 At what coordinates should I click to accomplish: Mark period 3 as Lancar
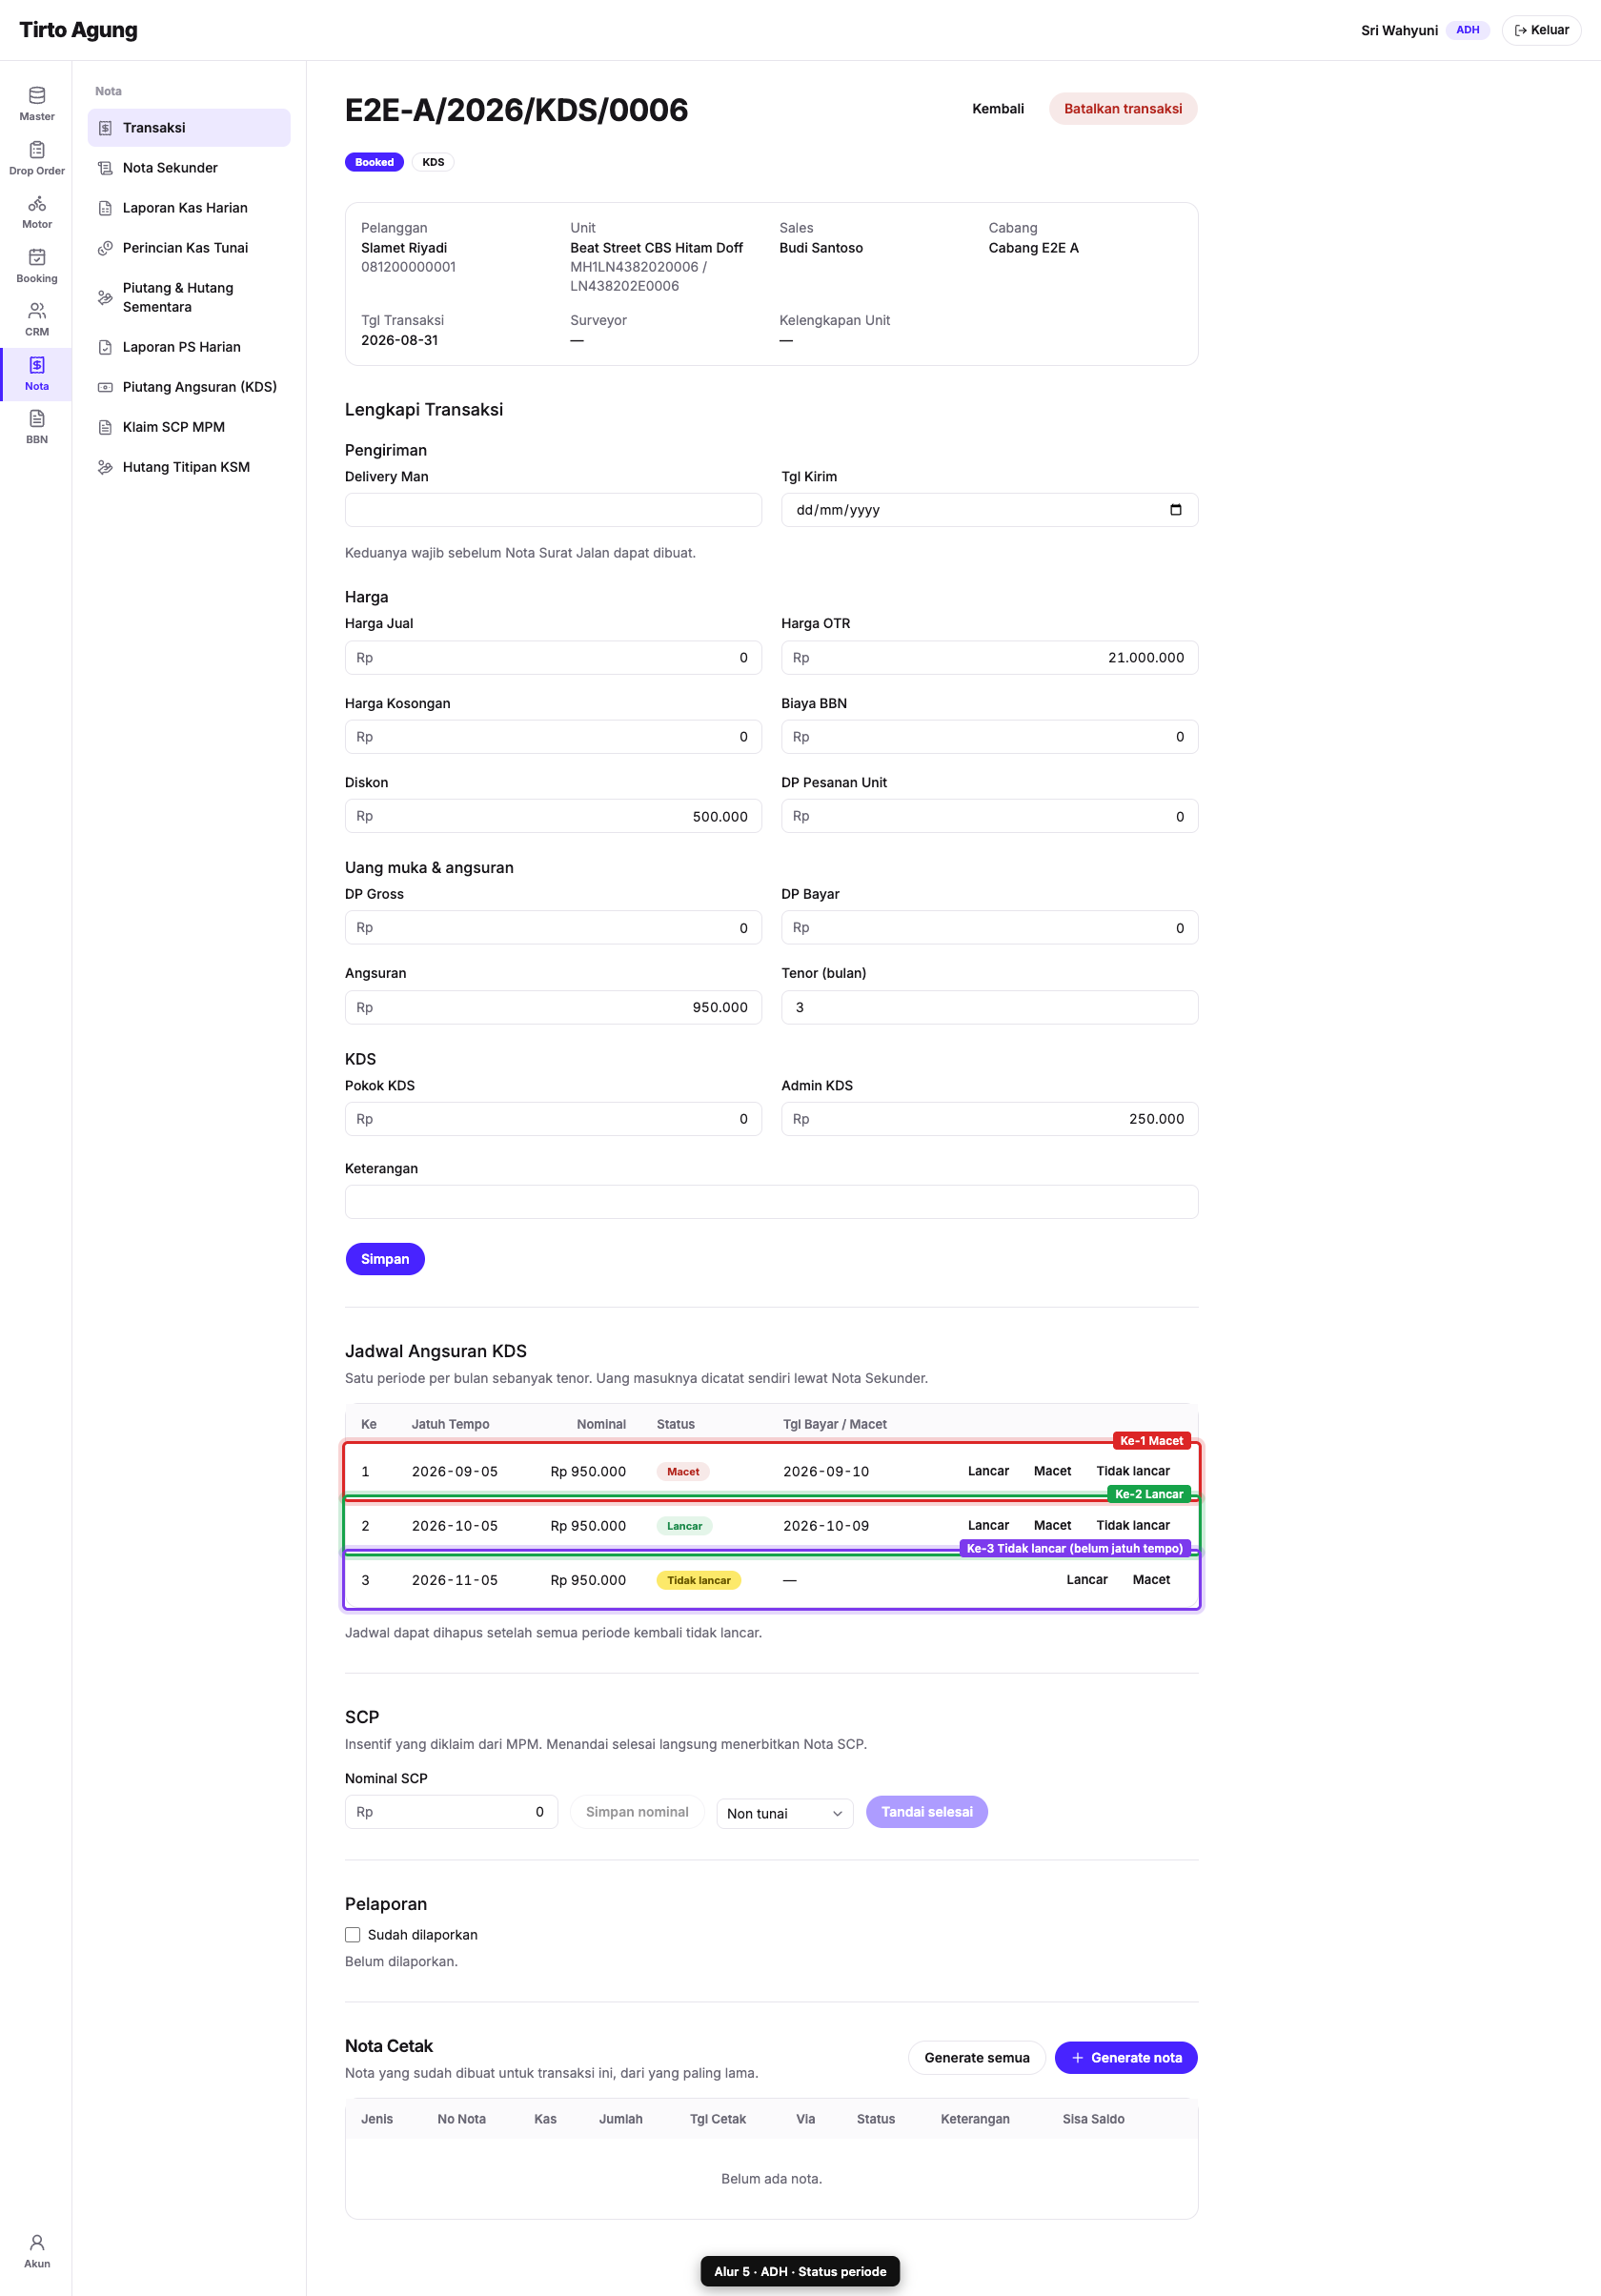click(x=1087, y=1580)
